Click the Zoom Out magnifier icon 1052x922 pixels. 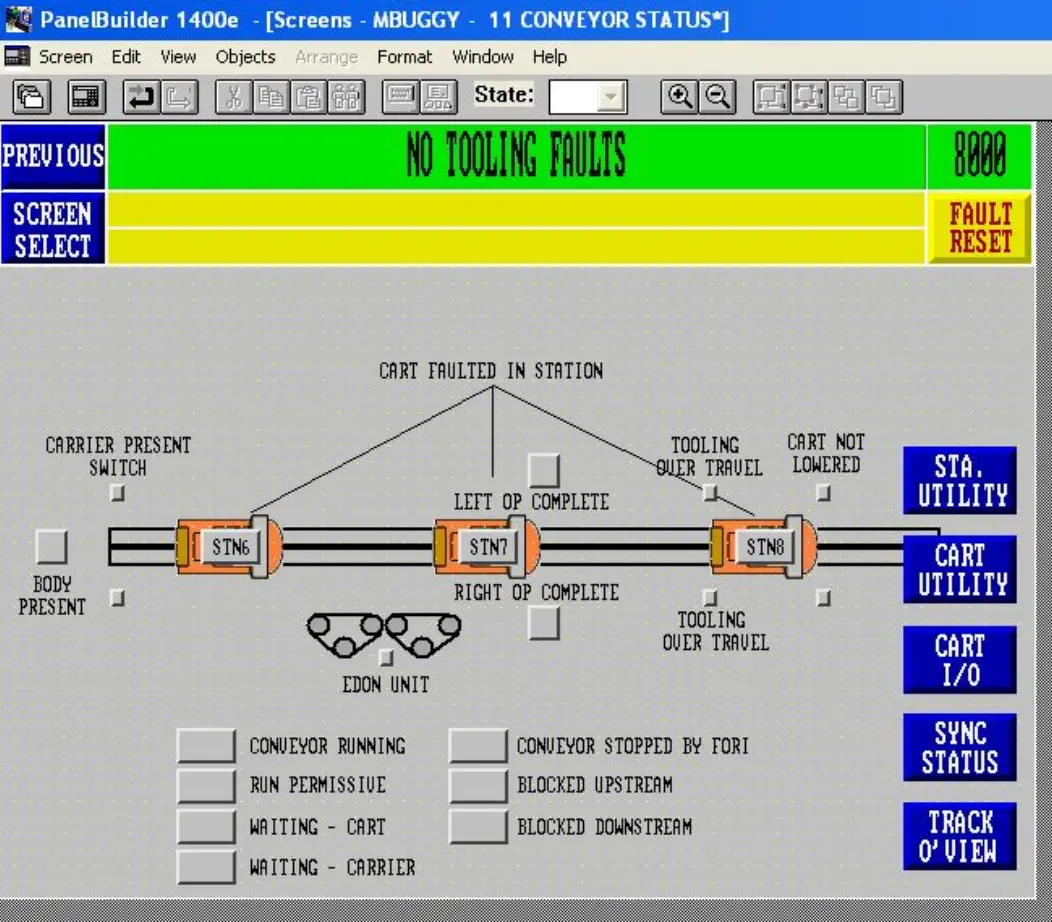click(x=716, y=96)
